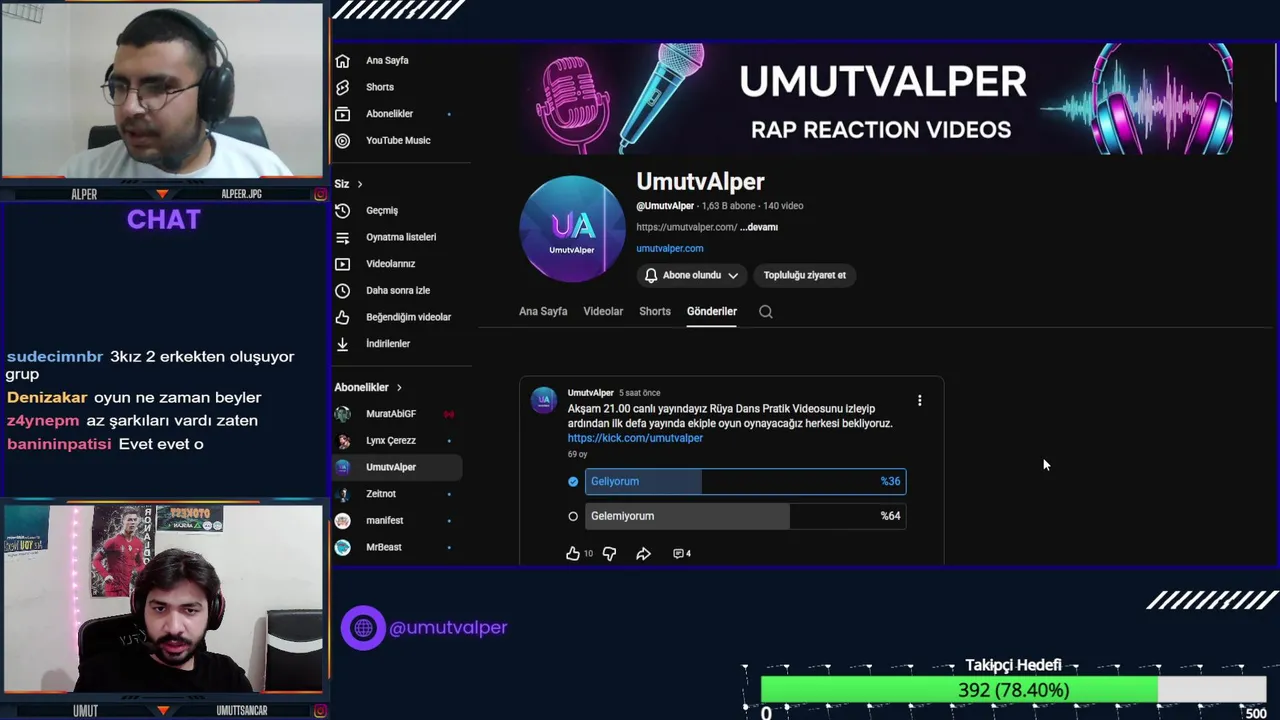Open the Abonelikler subscriptions icon

[342, 114]
